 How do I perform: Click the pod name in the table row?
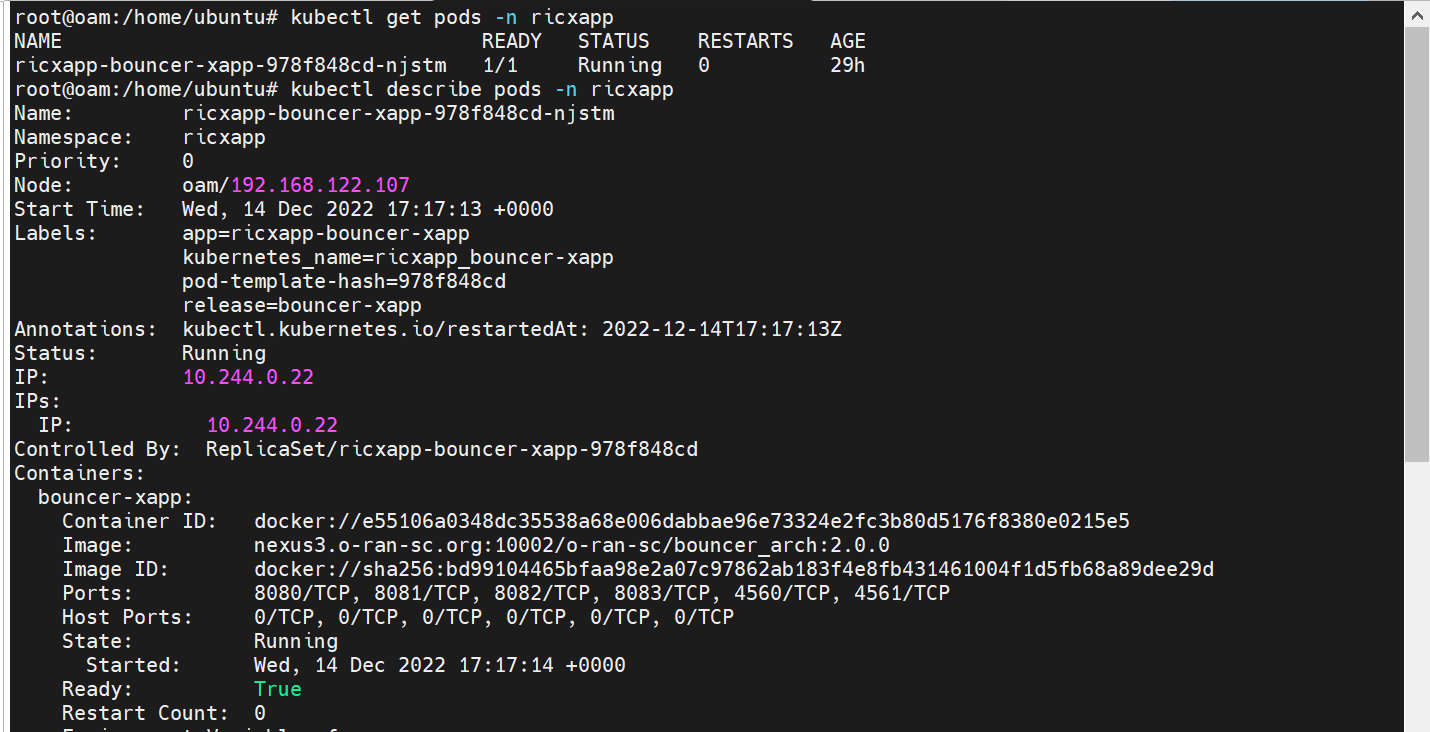[230, 65]
